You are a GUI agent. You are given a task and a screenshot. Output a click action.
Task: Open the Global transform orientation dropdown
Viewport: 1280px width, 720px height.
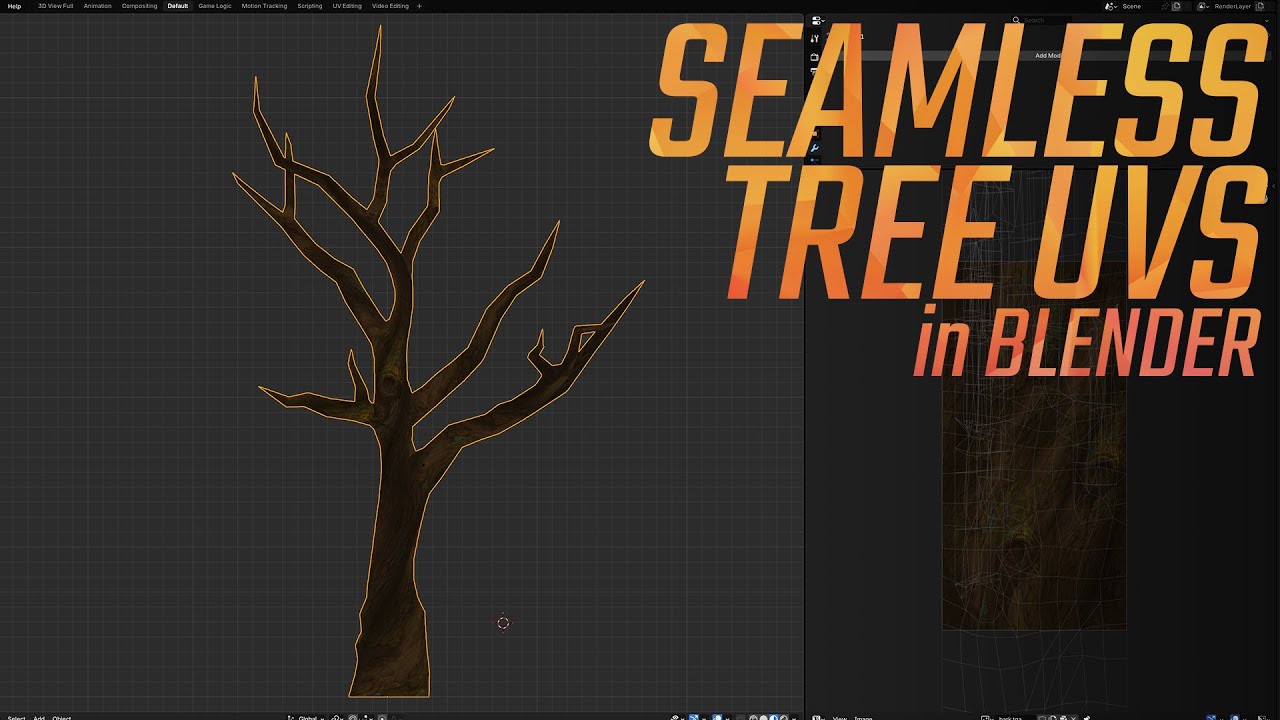point(305,717)
